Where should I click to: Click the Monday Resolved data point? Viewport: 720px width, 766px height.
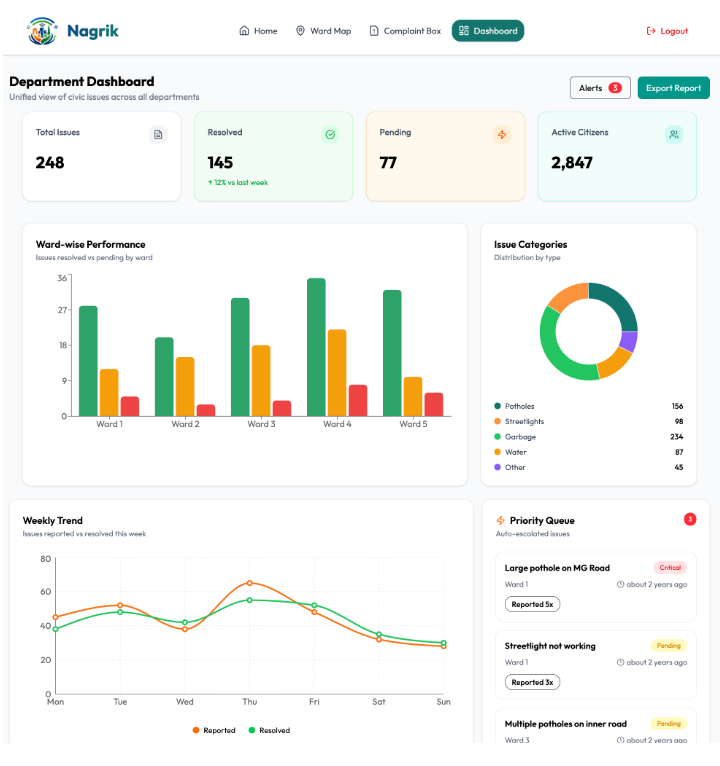56,629
